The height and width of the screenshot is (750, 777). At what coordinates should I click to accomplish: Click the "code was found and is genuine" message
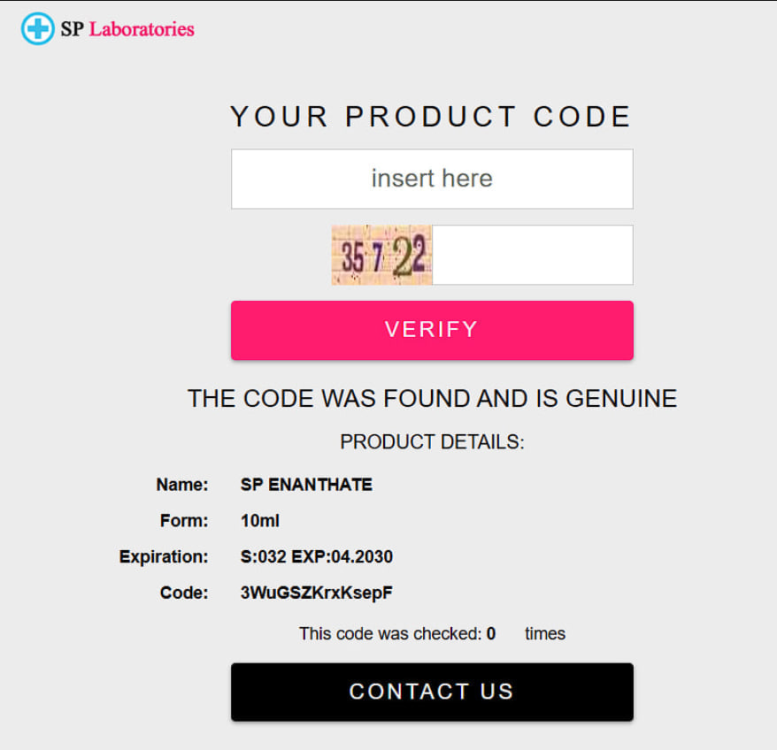(x=432, y=399)
